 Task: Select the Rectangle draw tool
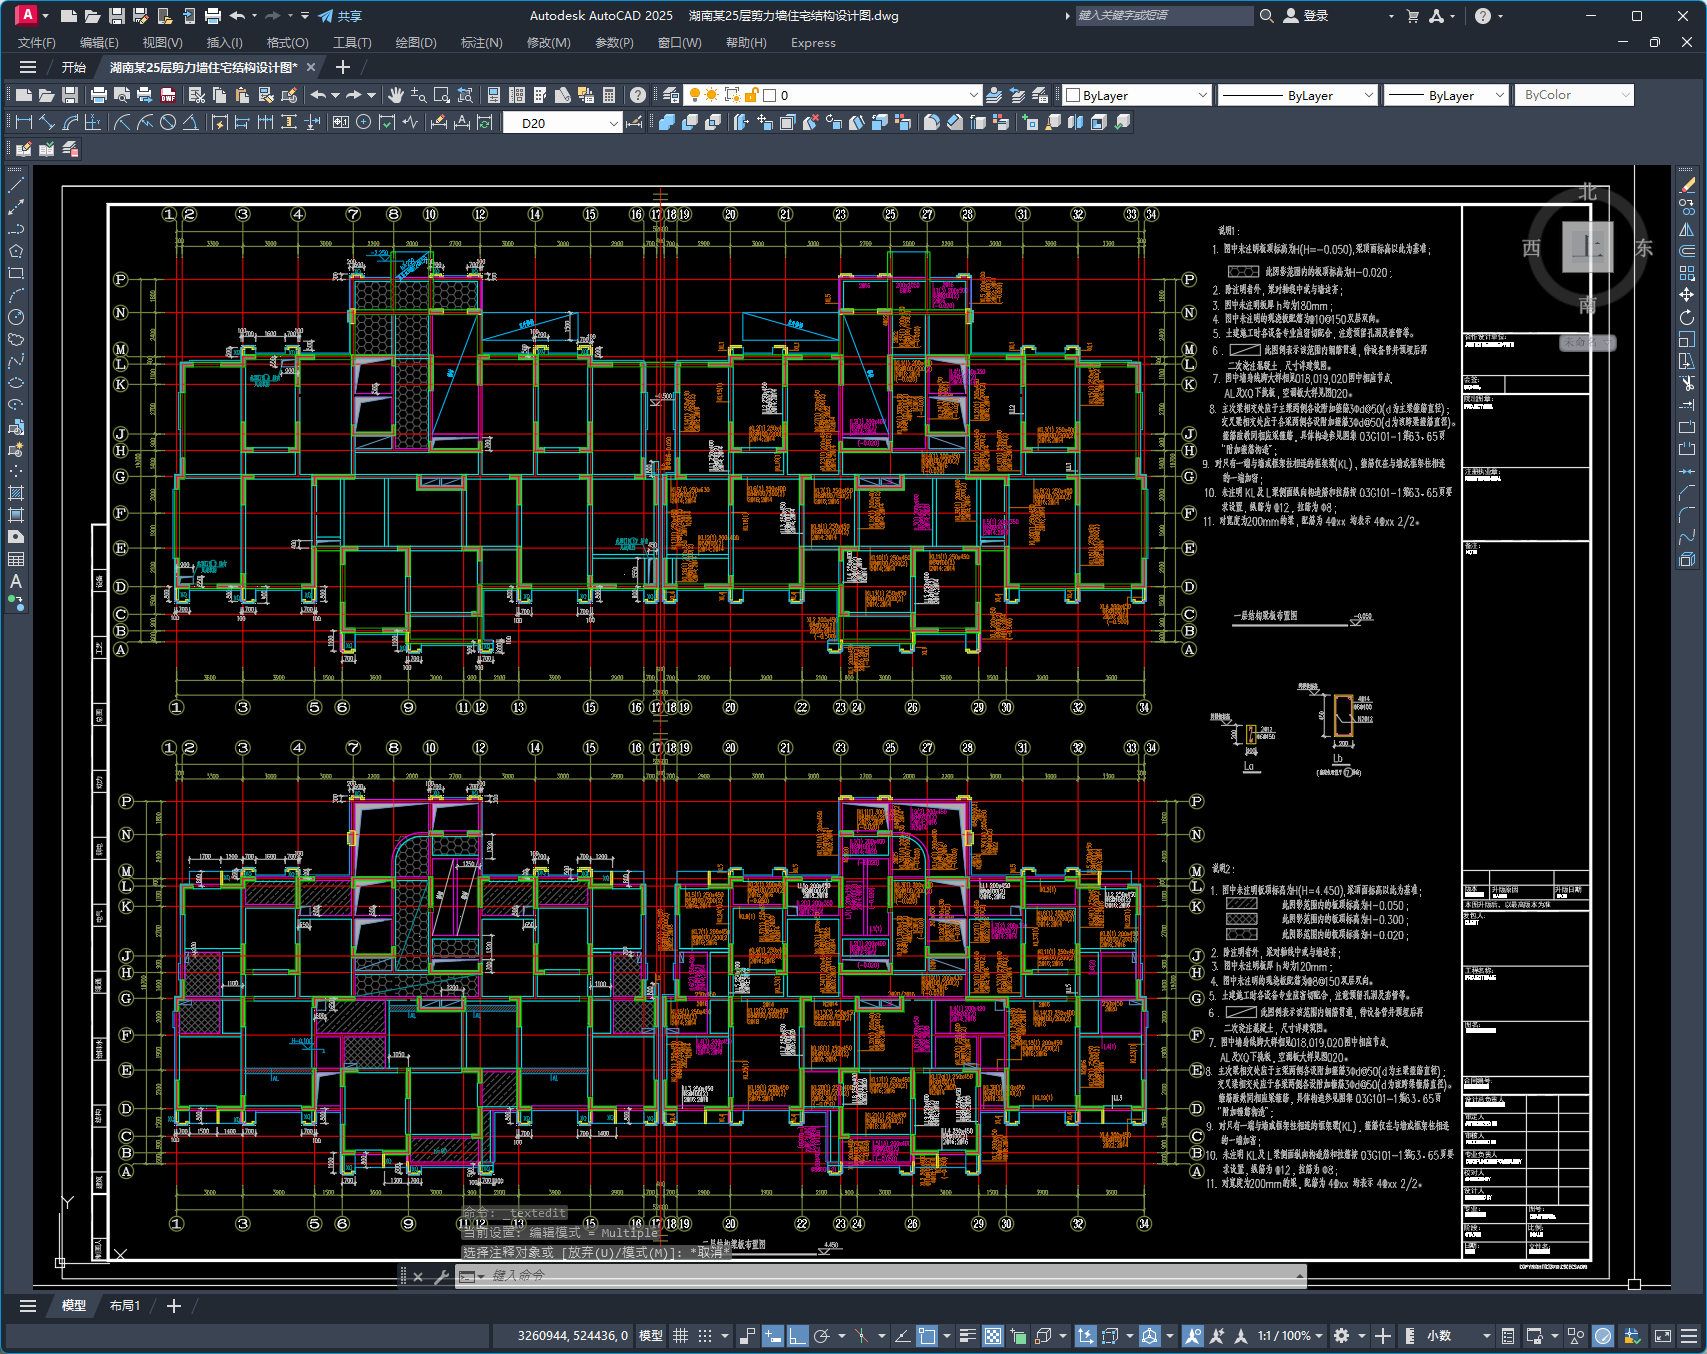16,273
